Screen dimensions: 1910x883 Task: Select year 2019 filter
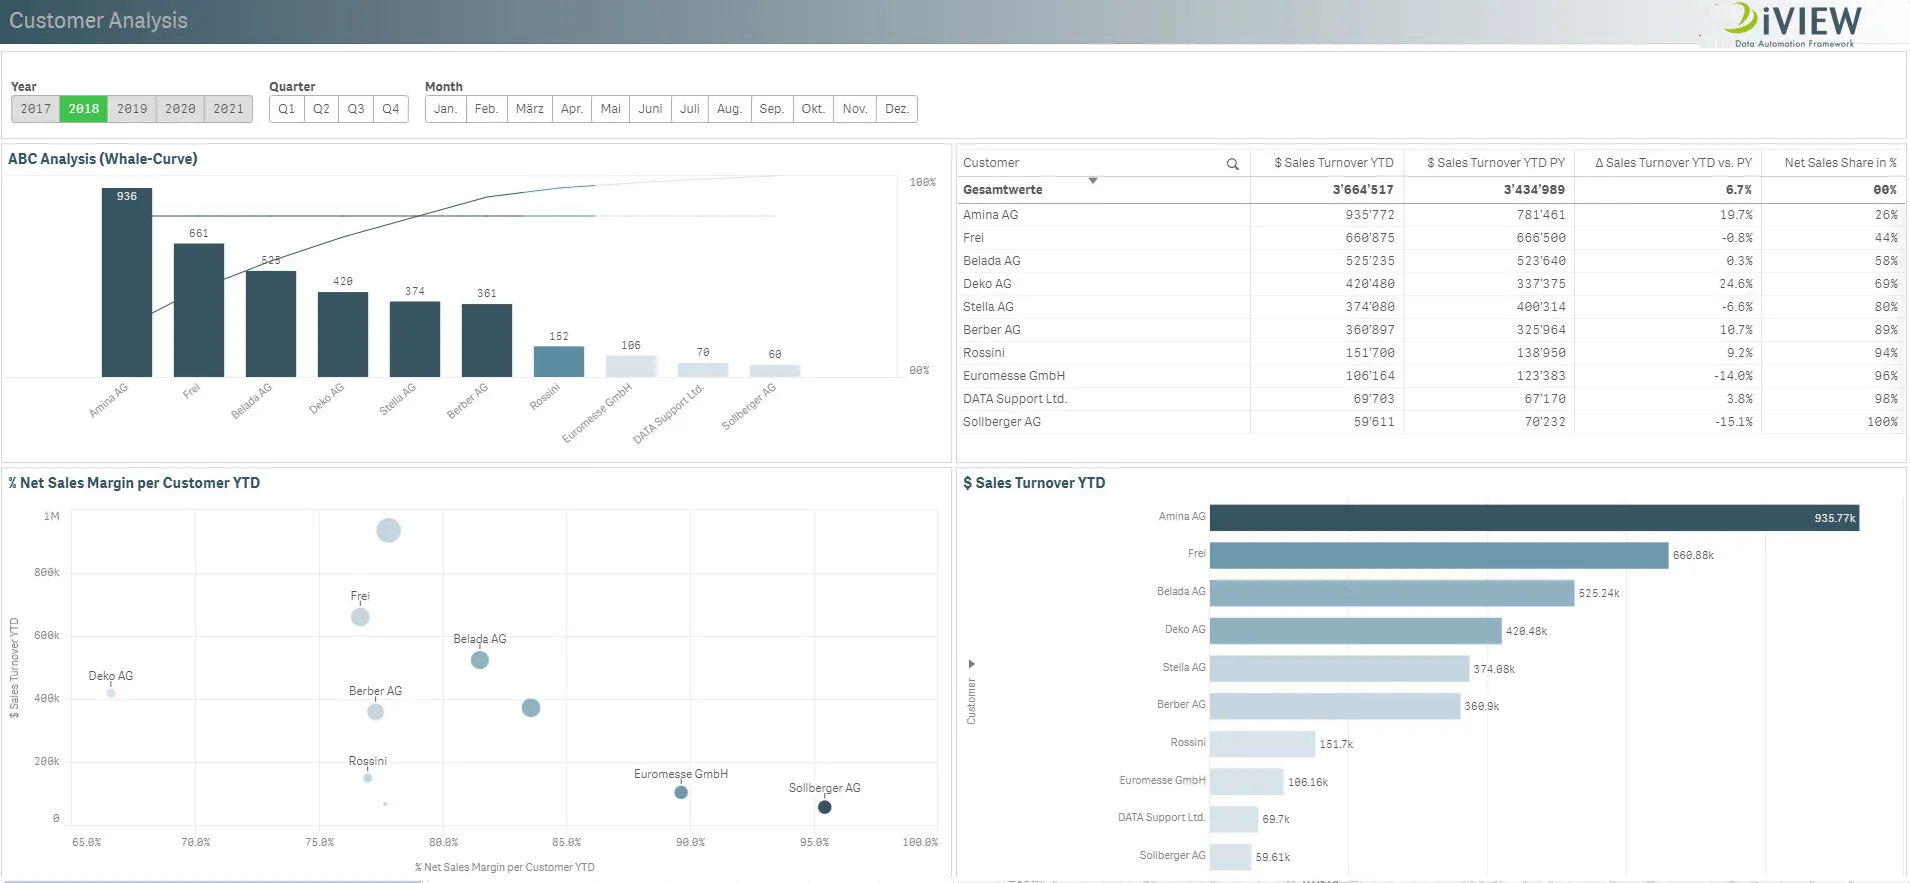coord(132,109)
